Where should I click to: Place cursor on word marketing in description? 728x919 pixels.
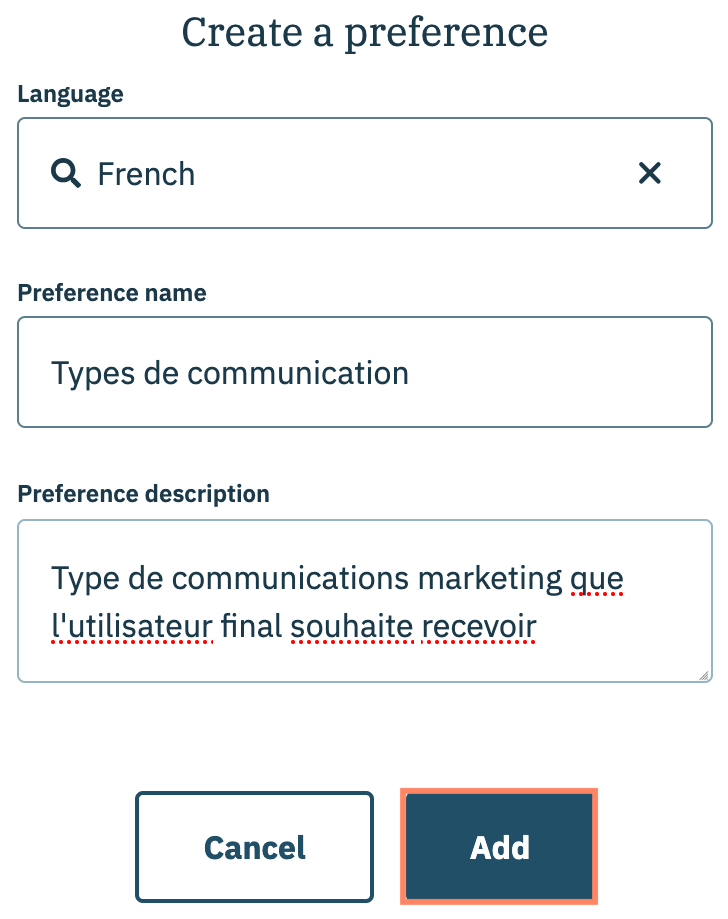click(x=490, y=577)
